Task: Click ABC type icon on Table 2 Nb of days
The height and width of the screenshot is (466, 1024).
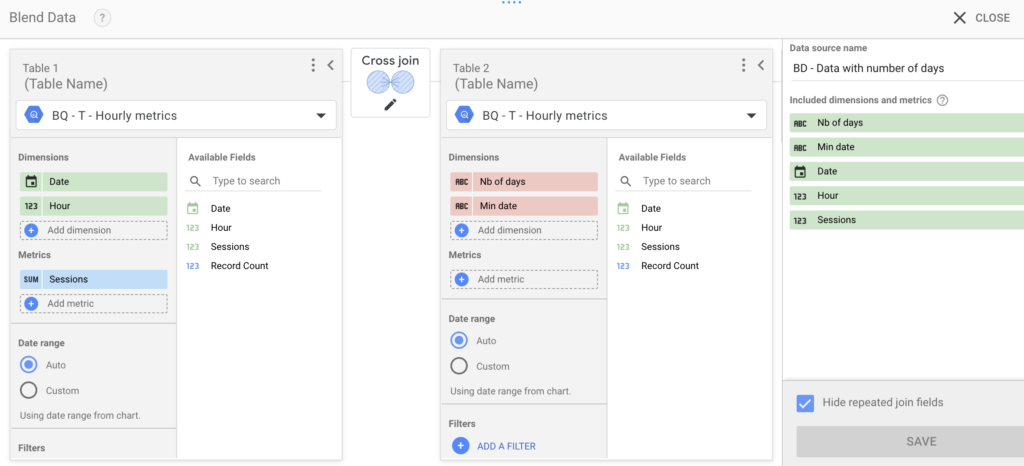Action: point(462,181)
